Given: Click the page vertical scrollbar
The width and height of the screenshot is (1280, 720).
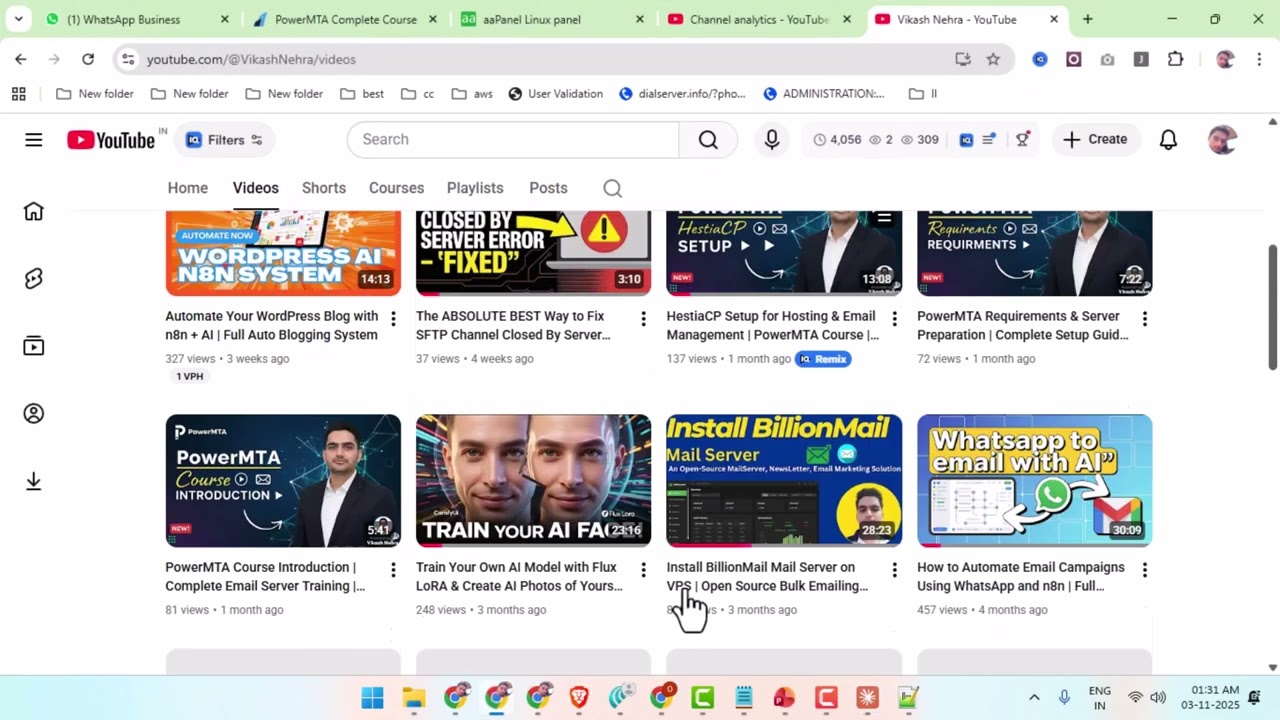Looking at the screenshot, I should tap(1273, 308).
